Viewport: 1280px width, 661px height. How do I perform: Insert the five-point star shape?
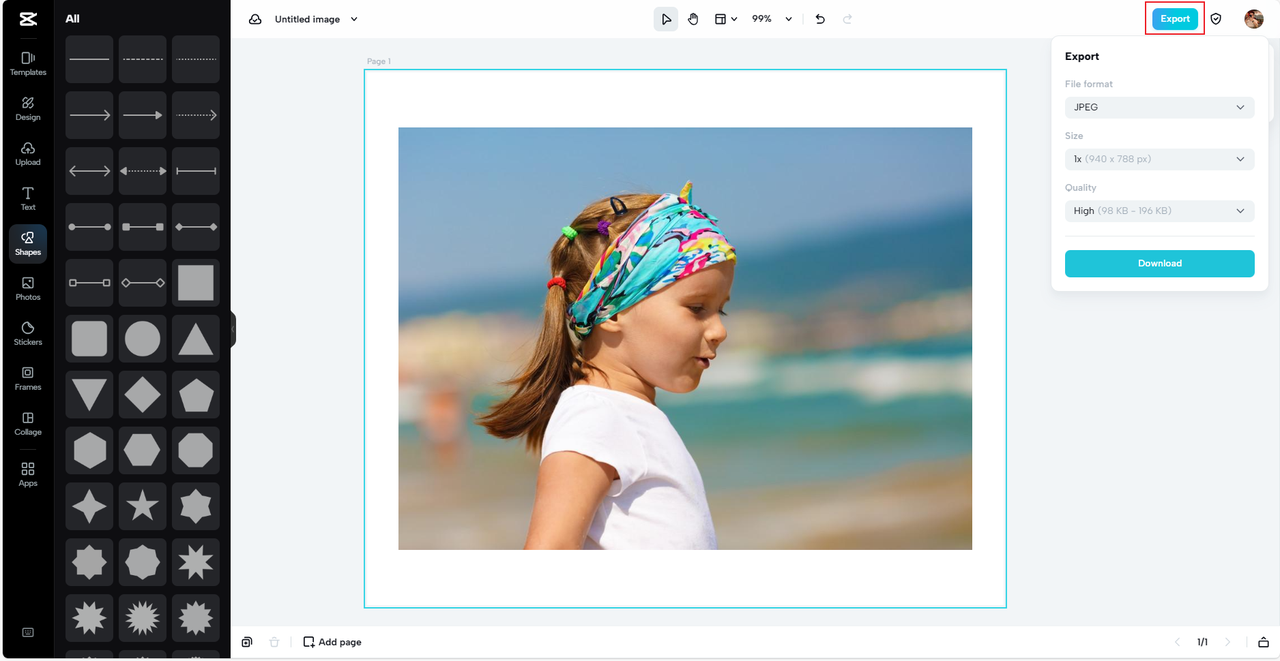143,507
